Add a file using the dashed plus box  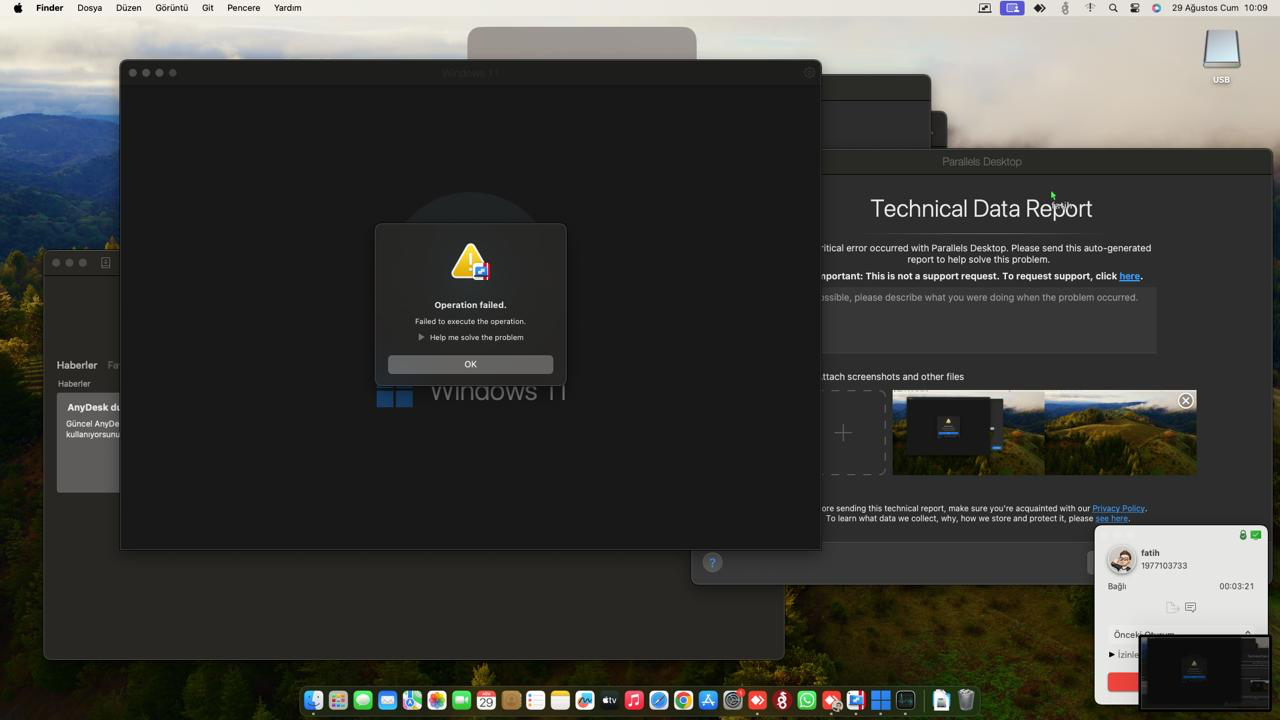[843, 433]
